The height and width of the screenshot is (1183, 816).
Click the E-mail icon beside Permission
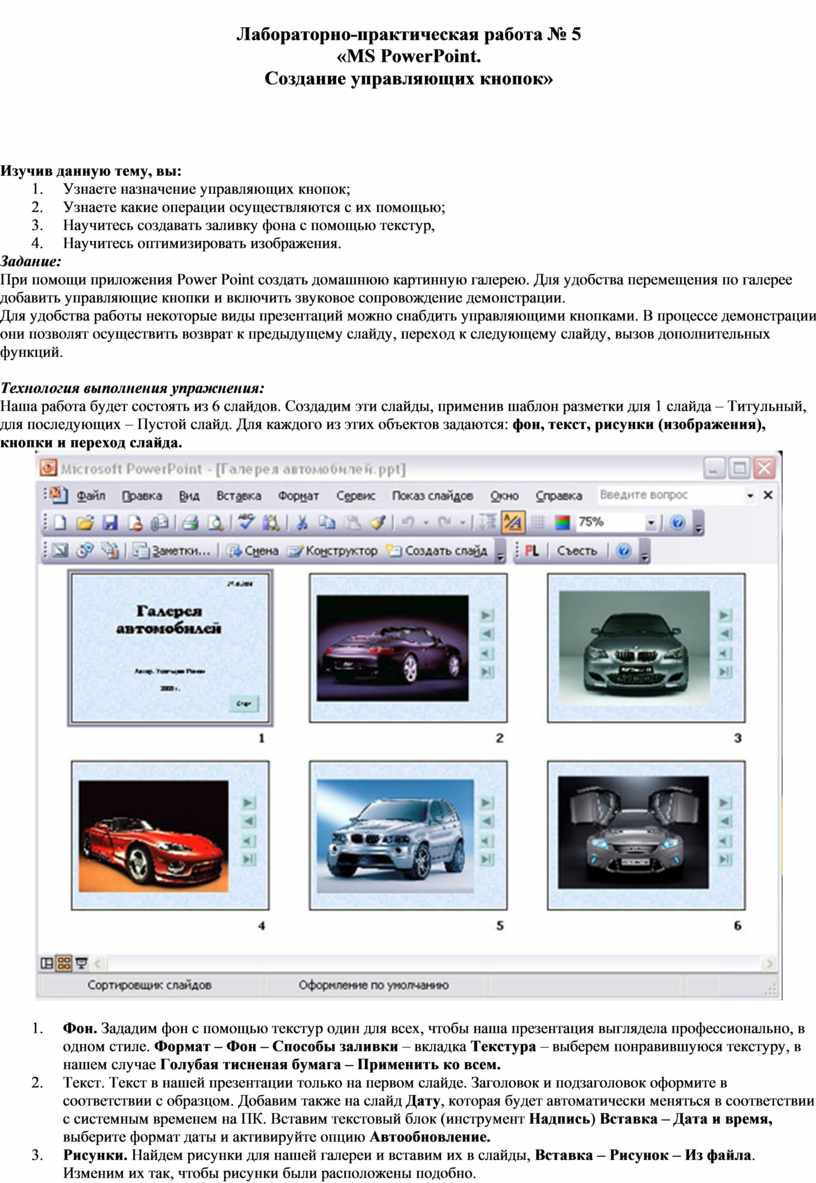159,522
